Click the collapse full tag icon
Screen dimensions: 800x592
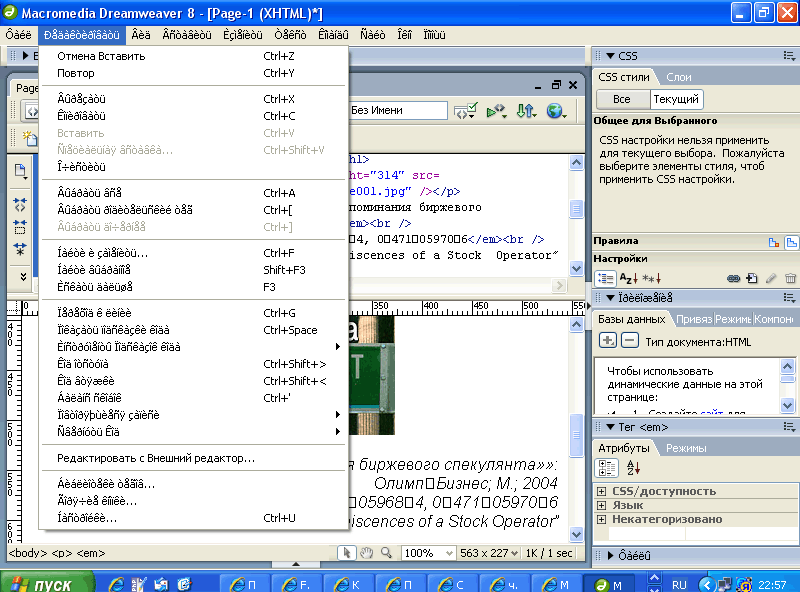pyautogui.click(x=20, y=205)
